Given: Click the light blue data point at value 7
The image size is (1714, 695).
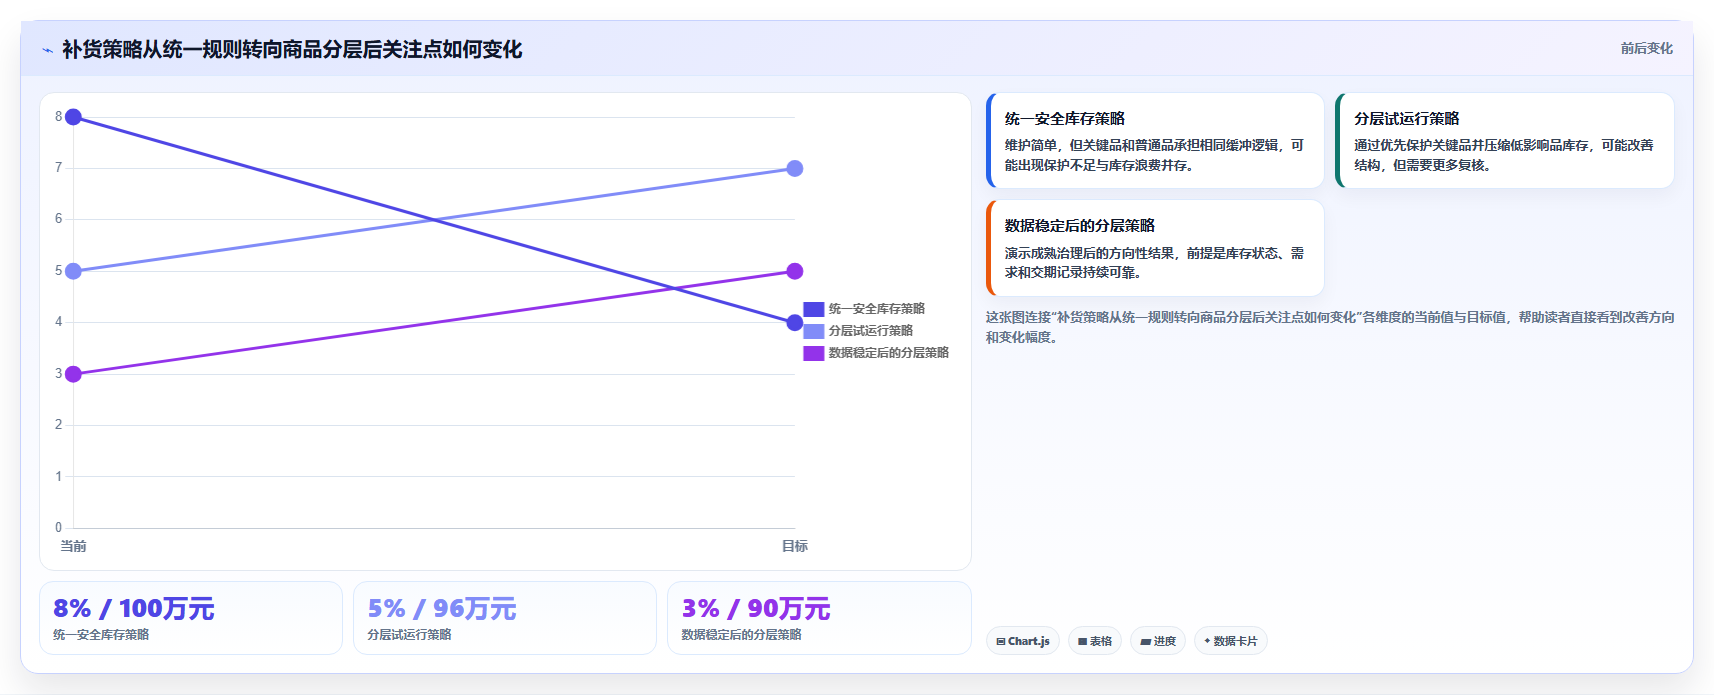Looking at the screenshot, I should [795, 168].
